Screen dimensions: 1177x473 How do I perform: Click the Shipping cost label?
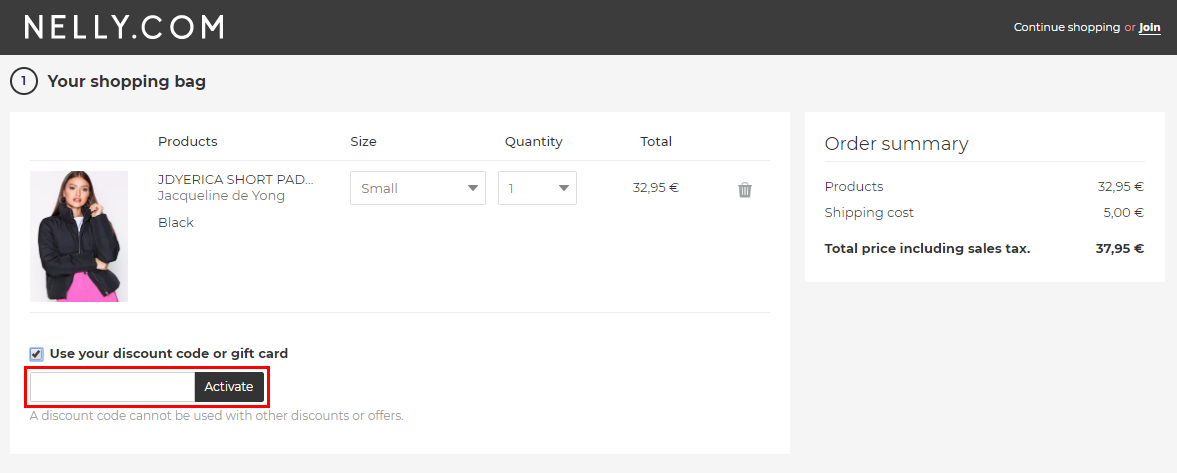[x=869, y=212]
